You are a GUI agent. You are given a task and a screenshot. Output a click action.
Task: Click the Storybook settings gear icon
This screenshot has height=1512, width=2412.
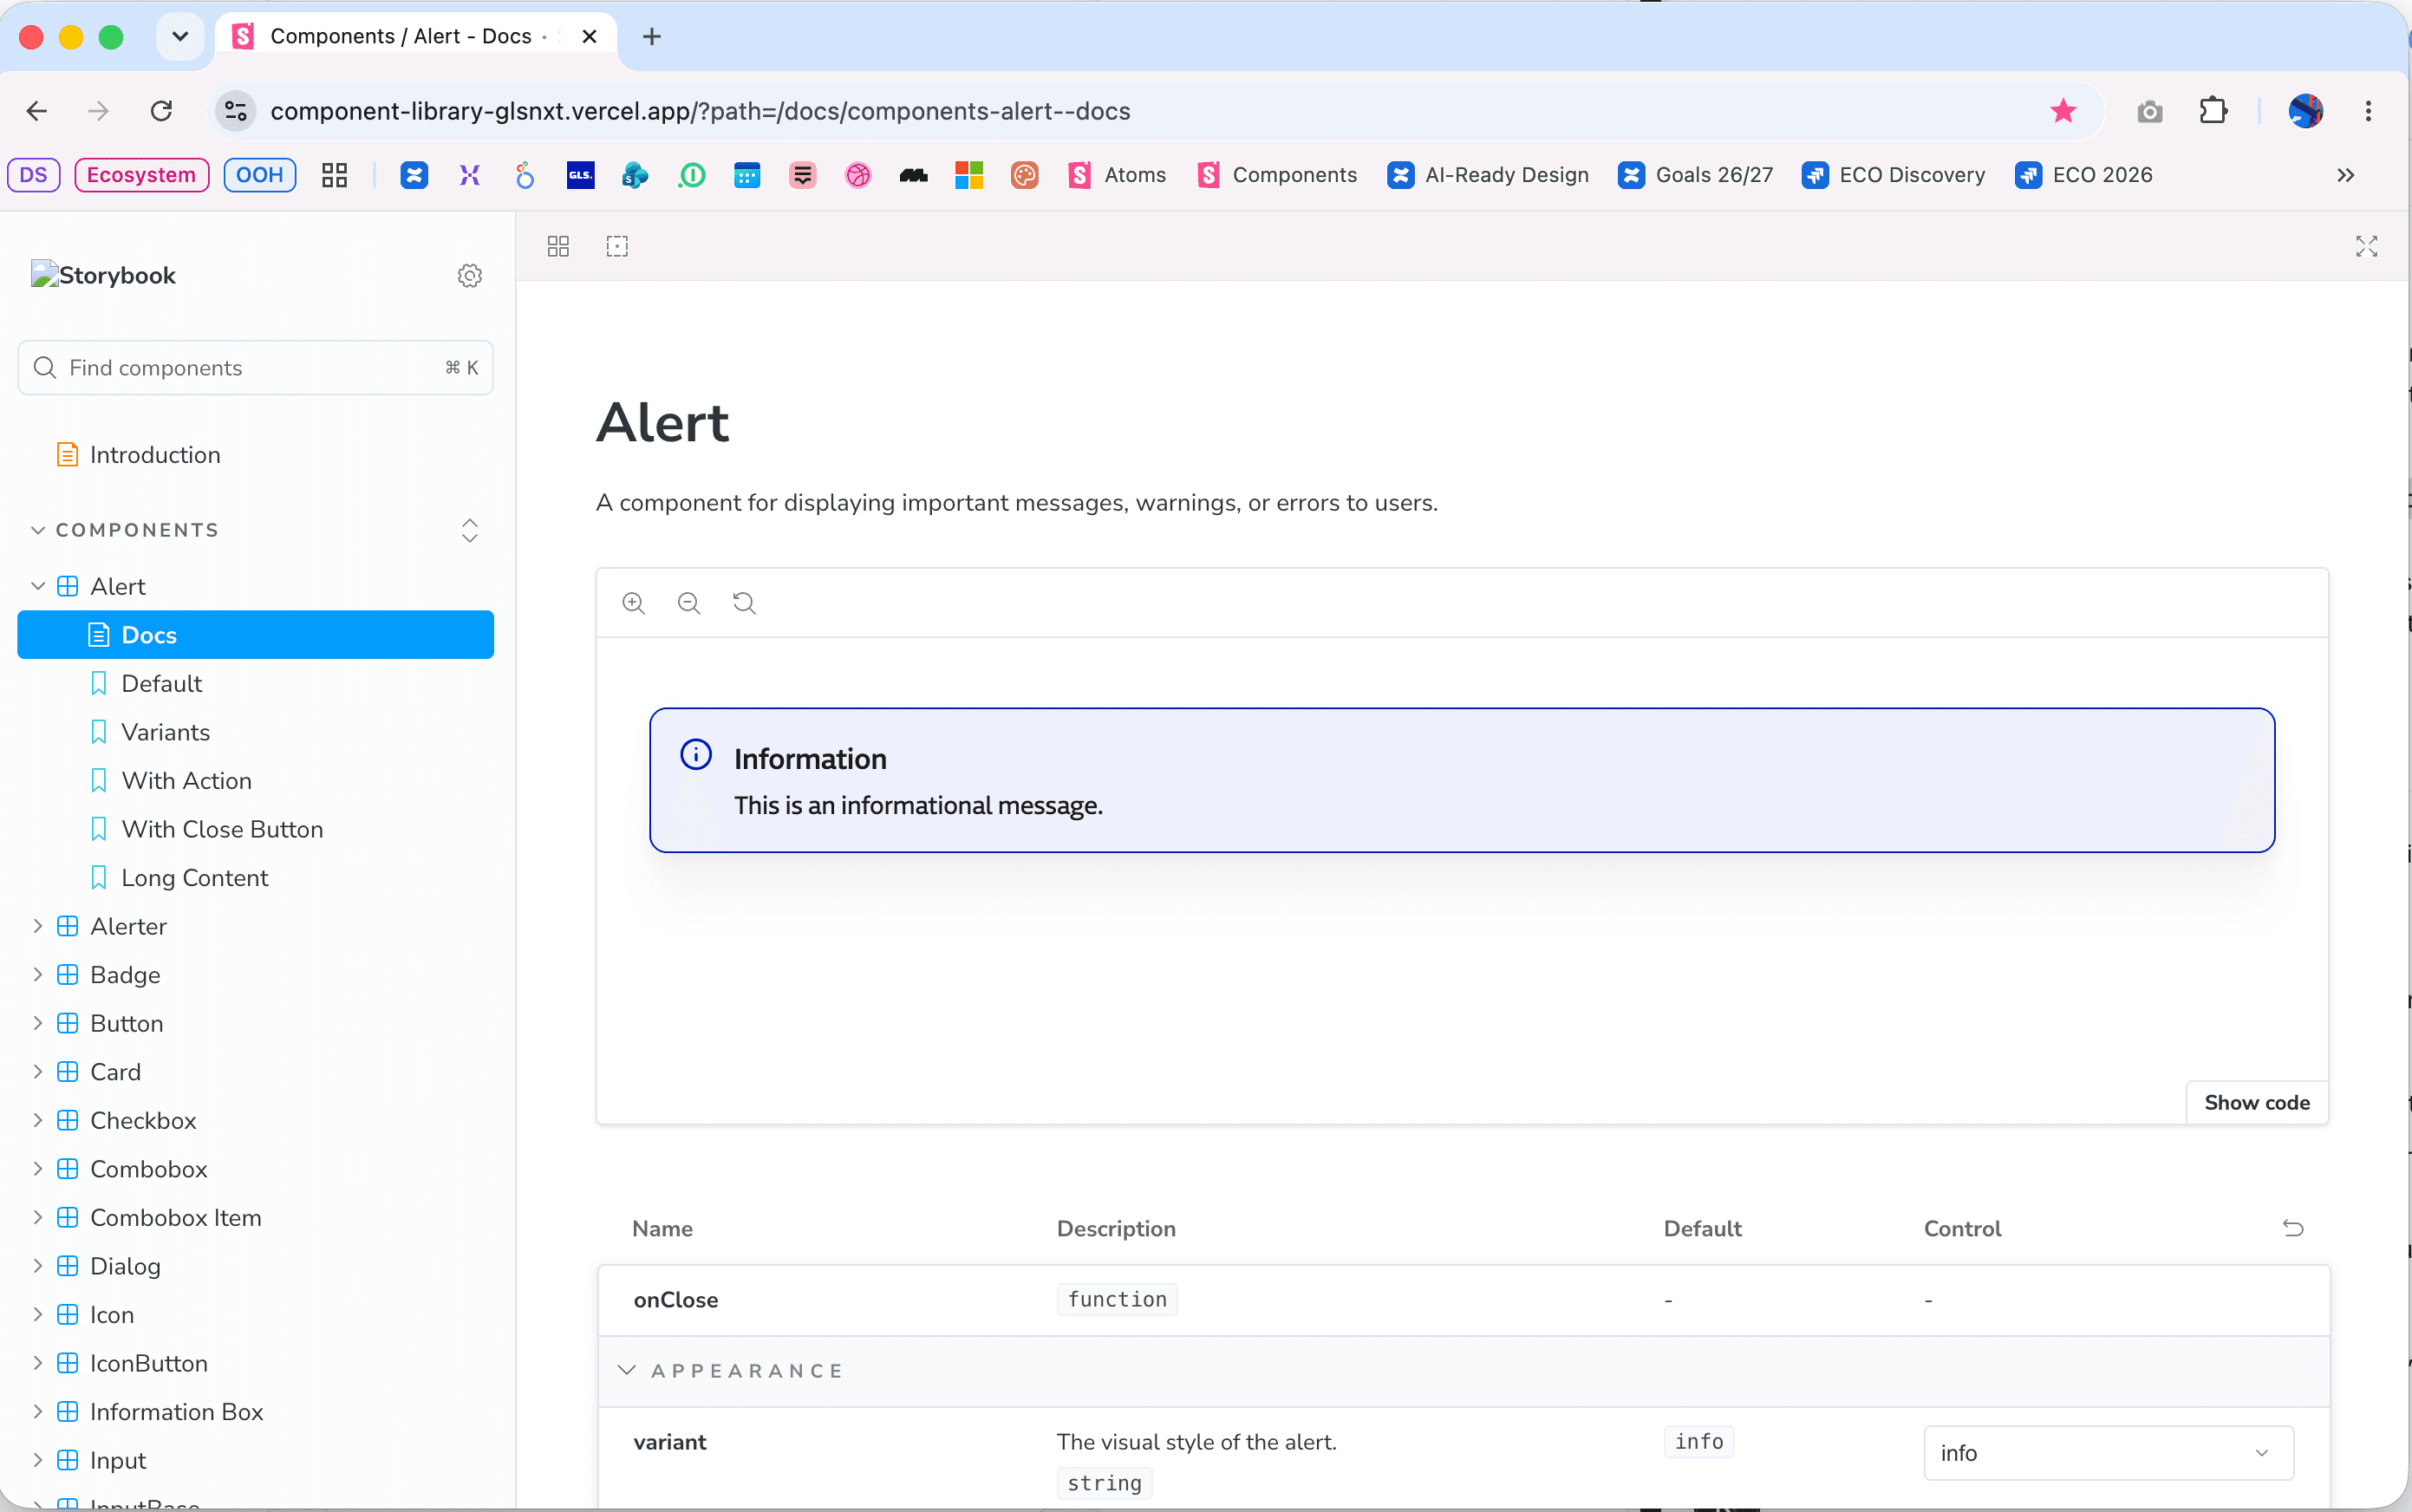pos(469,275)
